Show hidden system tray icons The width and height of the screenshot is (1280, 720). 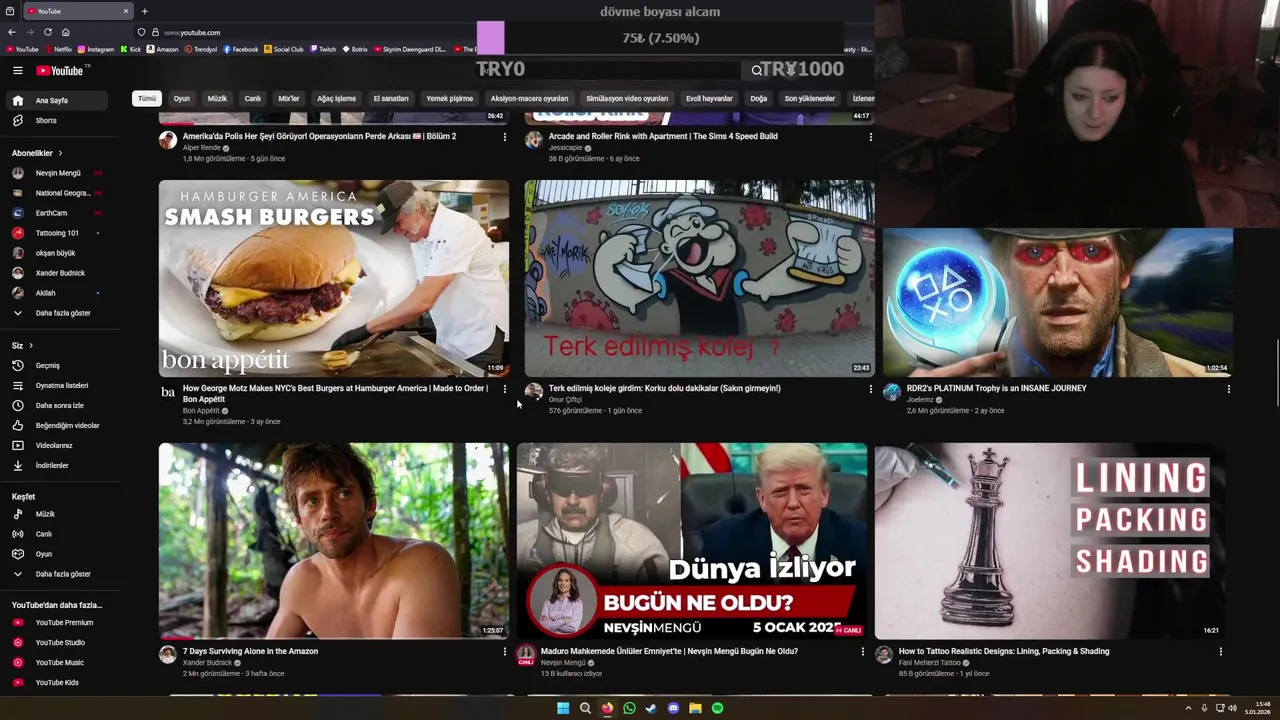[1187, 708]
